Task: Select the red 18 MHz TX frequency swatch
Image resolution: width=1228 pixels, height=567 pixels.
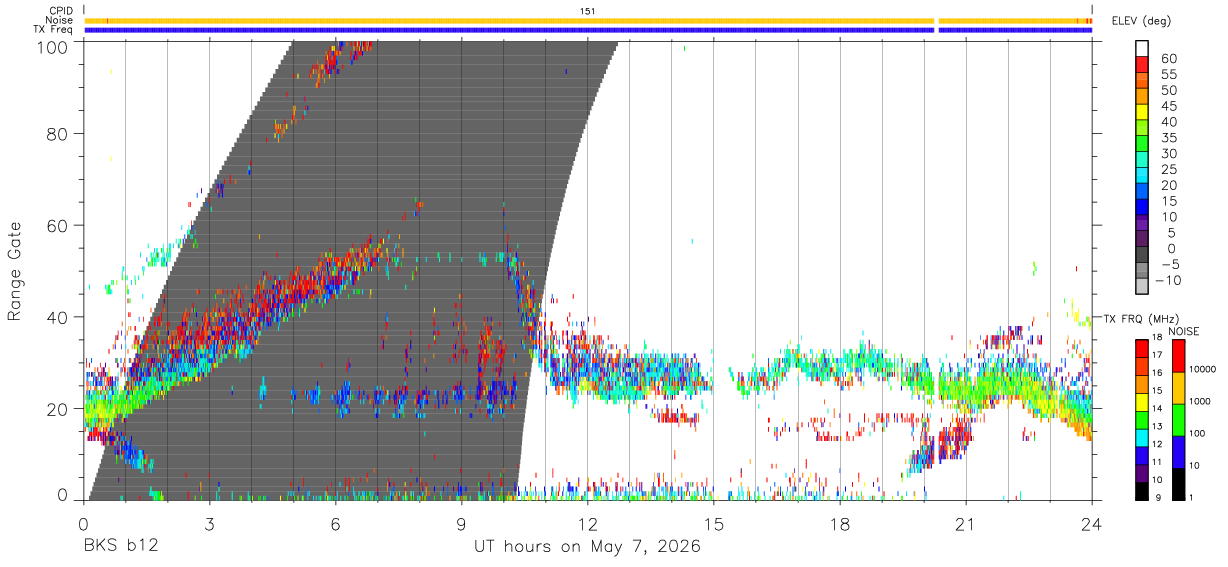Action: [1142, 347]
